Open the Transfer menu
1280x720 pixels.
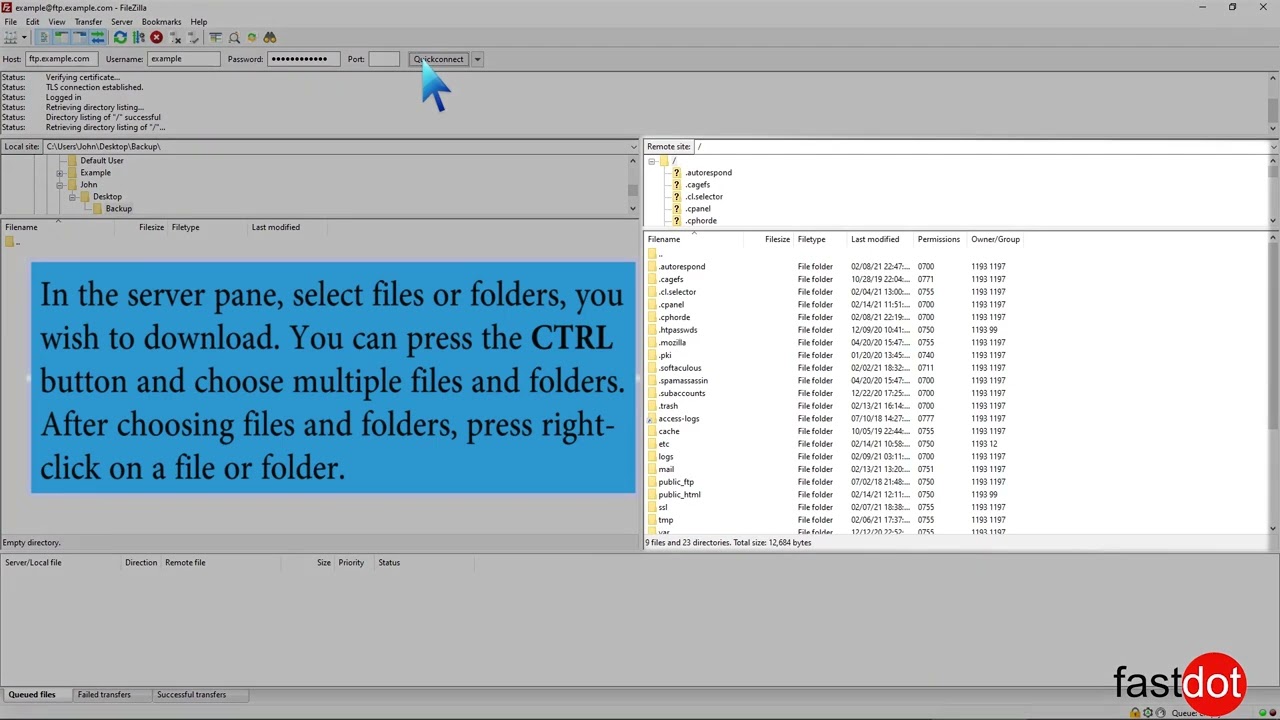click(x=88, y=21)
